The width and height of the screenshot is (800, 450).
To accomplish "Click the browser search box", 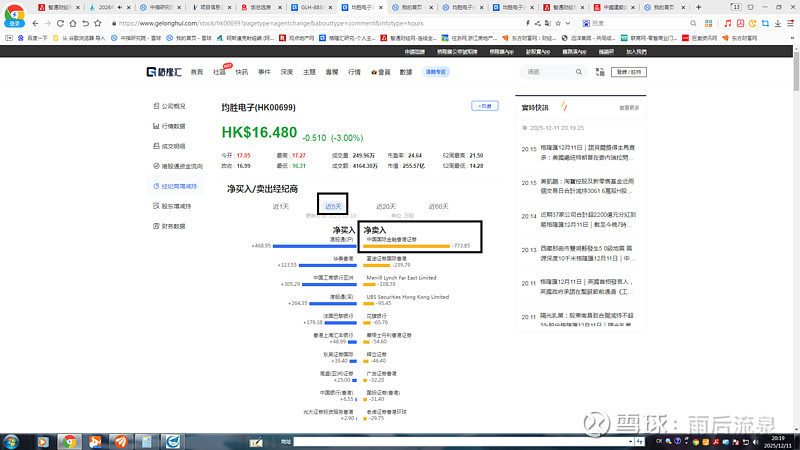I will click(x=638, y=23).
